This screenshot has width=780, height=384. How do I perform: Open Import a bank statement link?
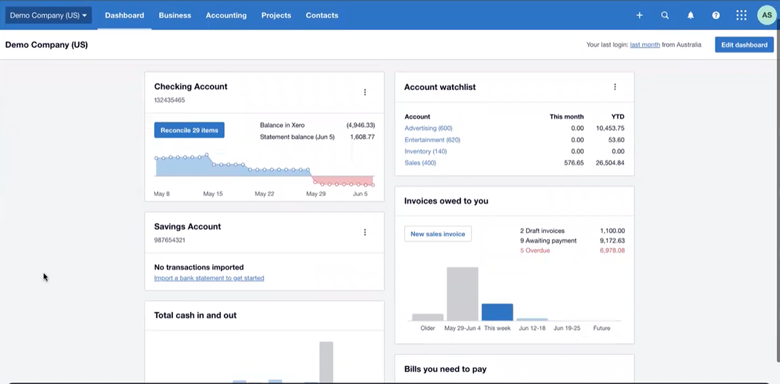coord(209,278)
